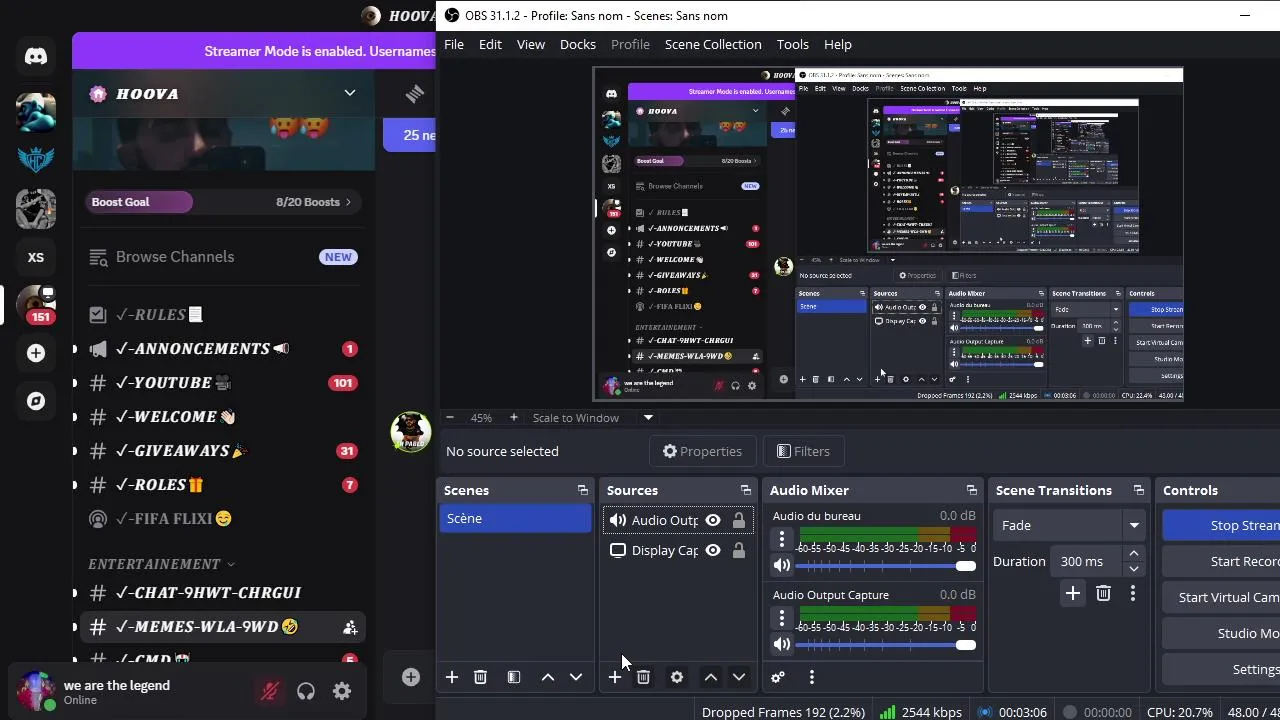The image size is (1280, 720).
Task: Open the invite people icon on MEMES-WLA-9WD channel
Action: [x=350, y=627]
